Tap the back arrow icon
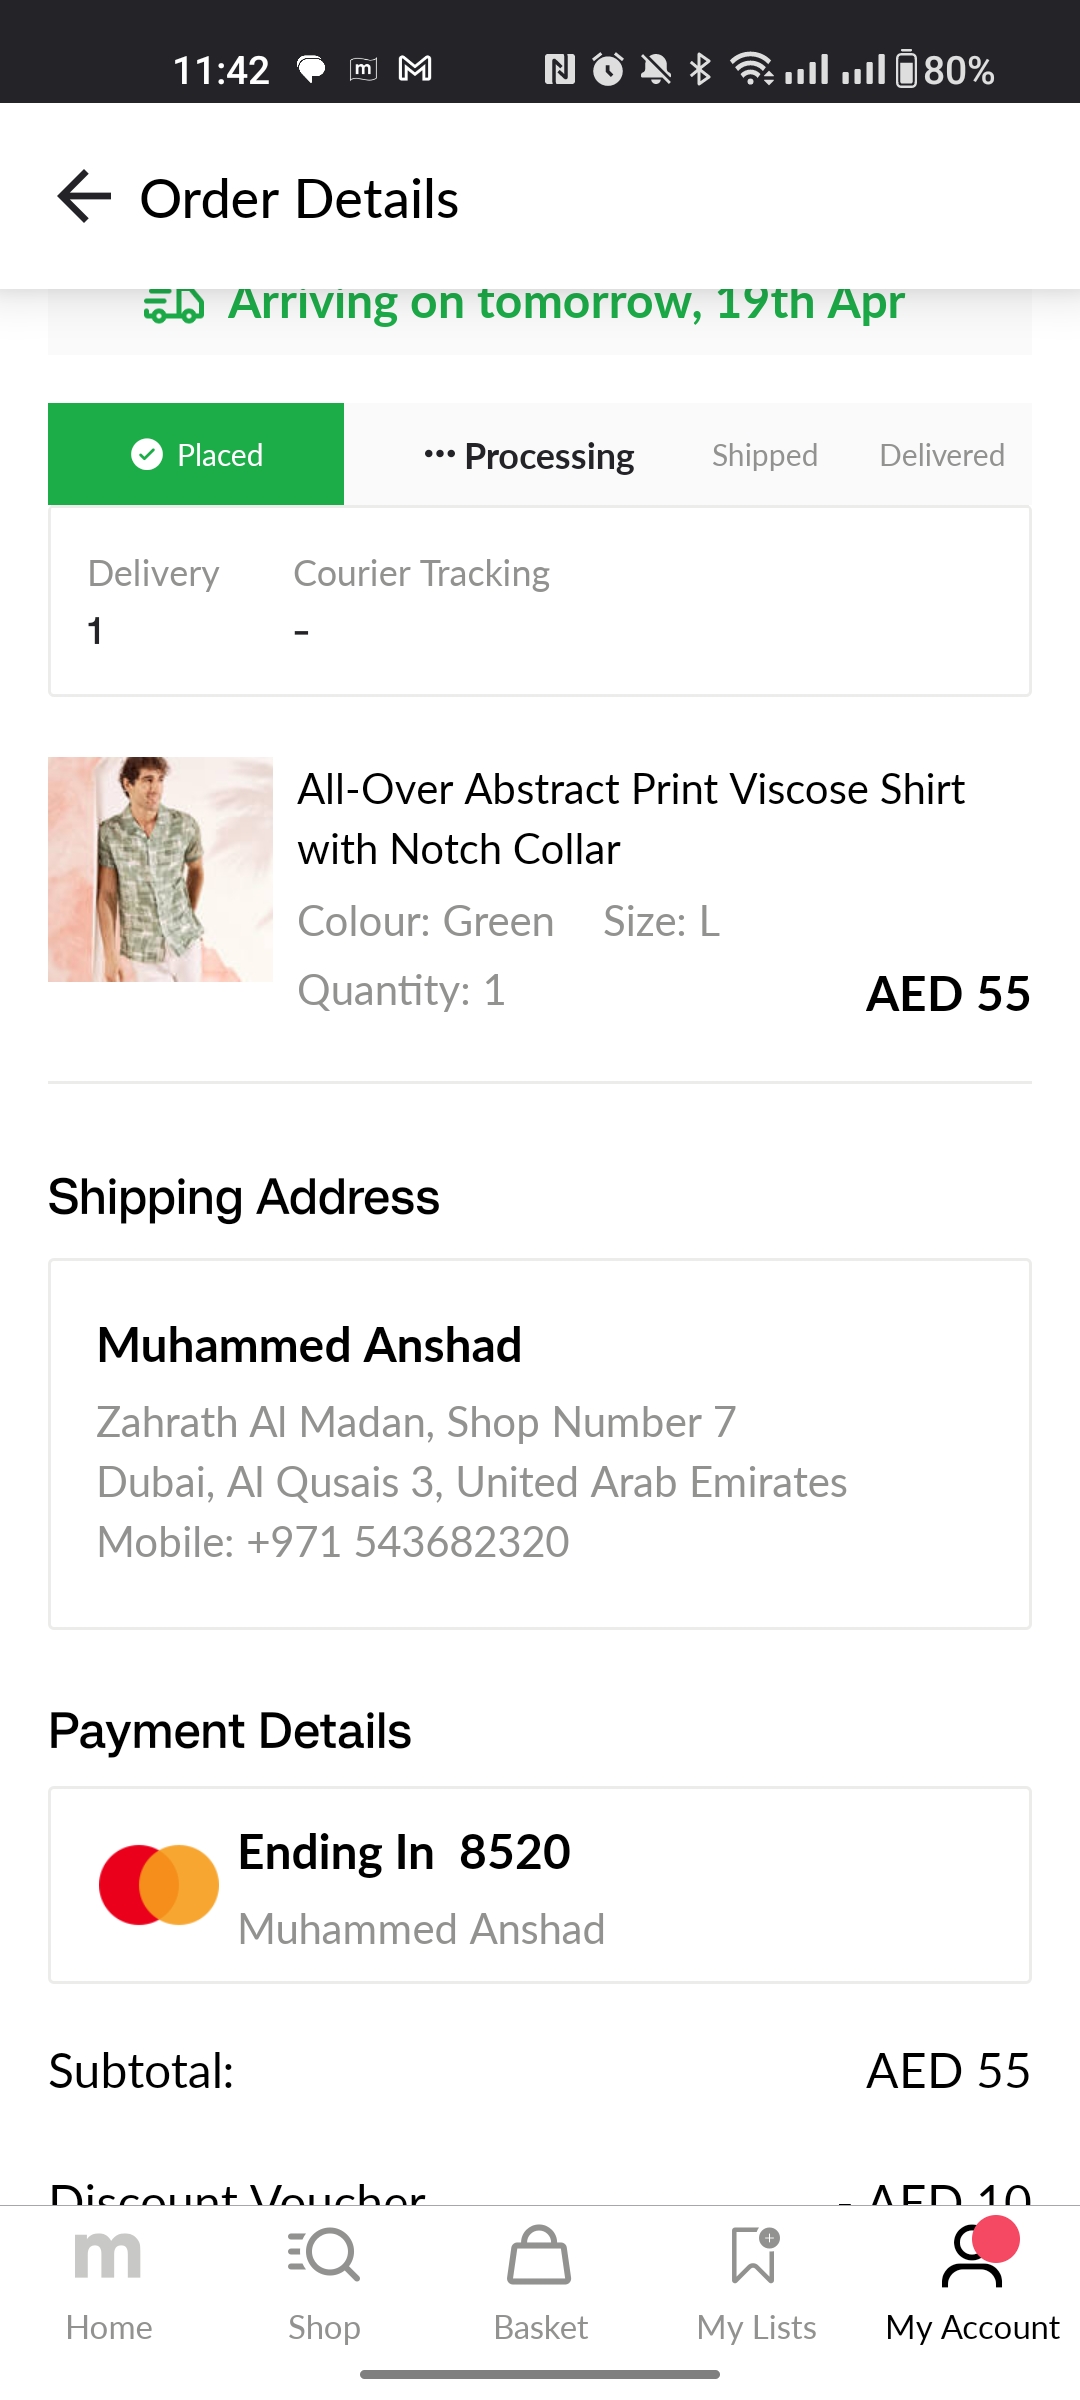This screenshot has height=2400, width=1080. tap(84, 196)
